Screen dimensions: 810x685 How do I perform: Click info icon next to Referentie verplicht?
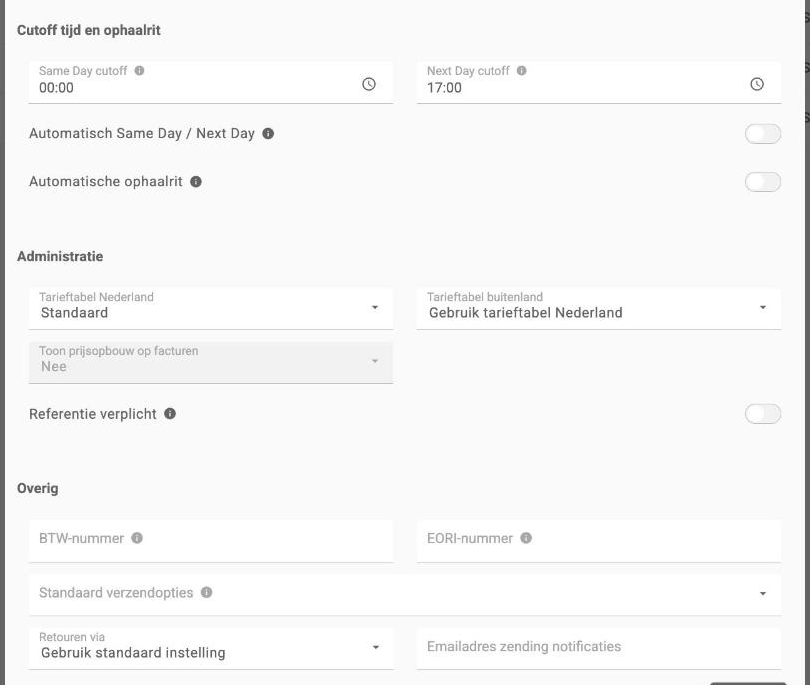click(170, 414)
